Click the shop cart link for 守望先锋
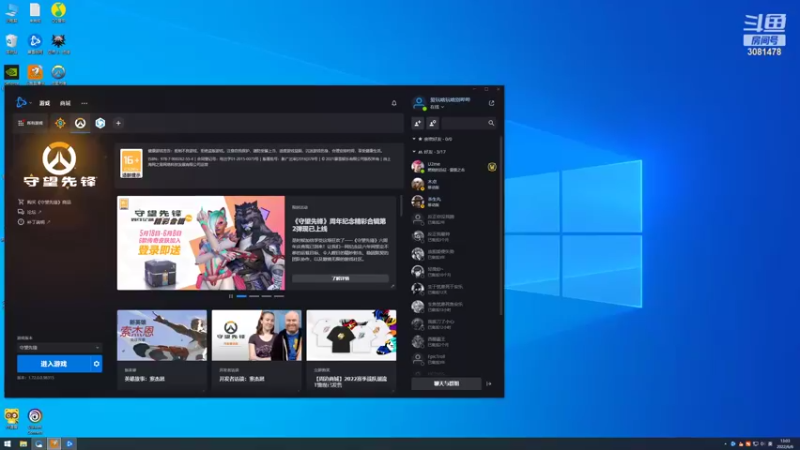 [x=44, y=202]
